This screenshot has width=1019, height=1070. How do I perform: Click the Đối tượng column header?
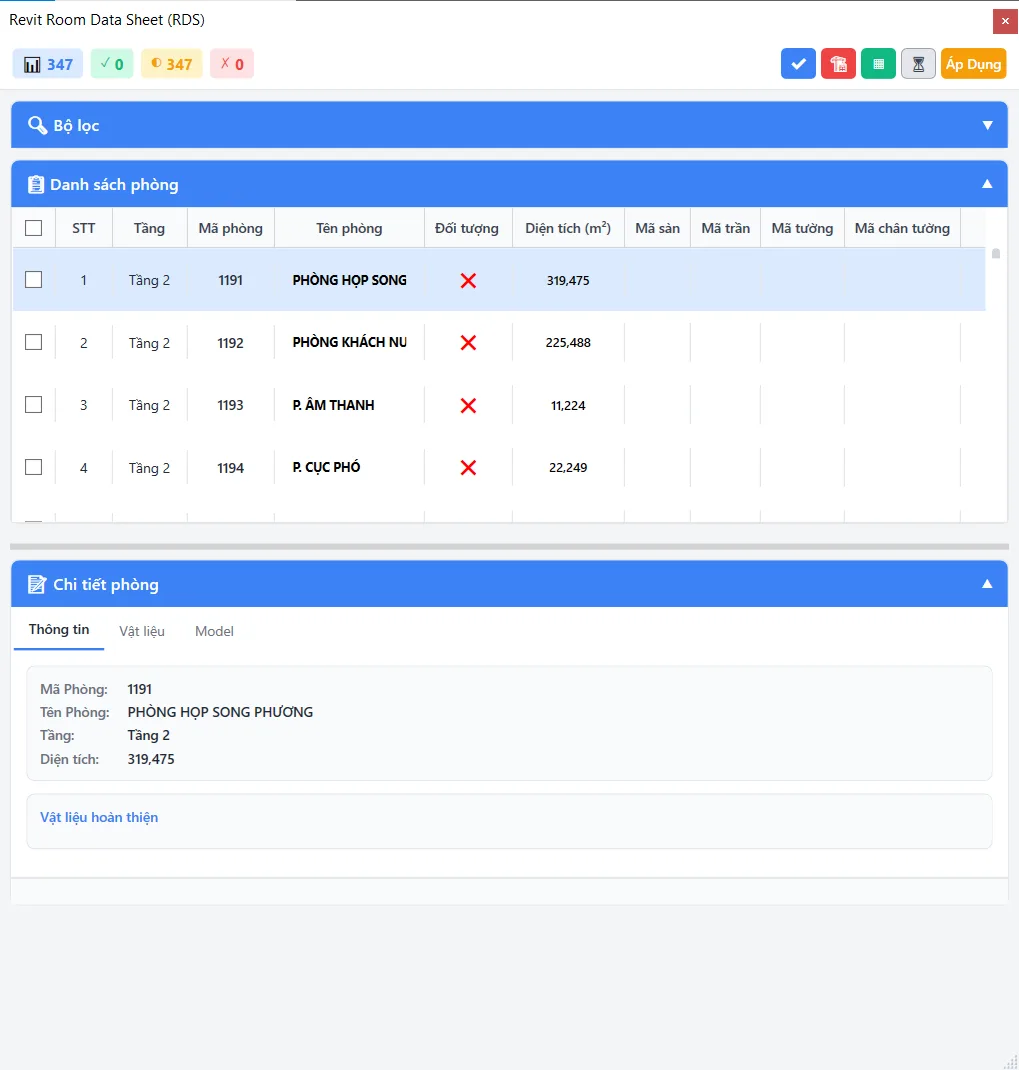coord(467,229)
